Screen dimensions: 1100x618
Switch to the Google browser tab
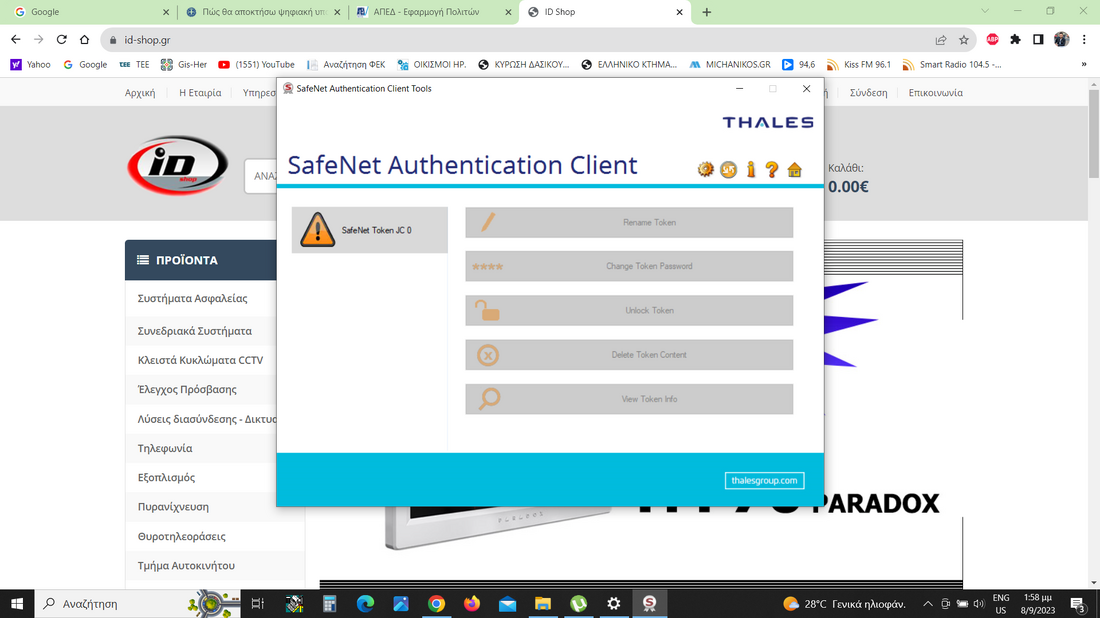pyautogui.click(x=88, y=12)
